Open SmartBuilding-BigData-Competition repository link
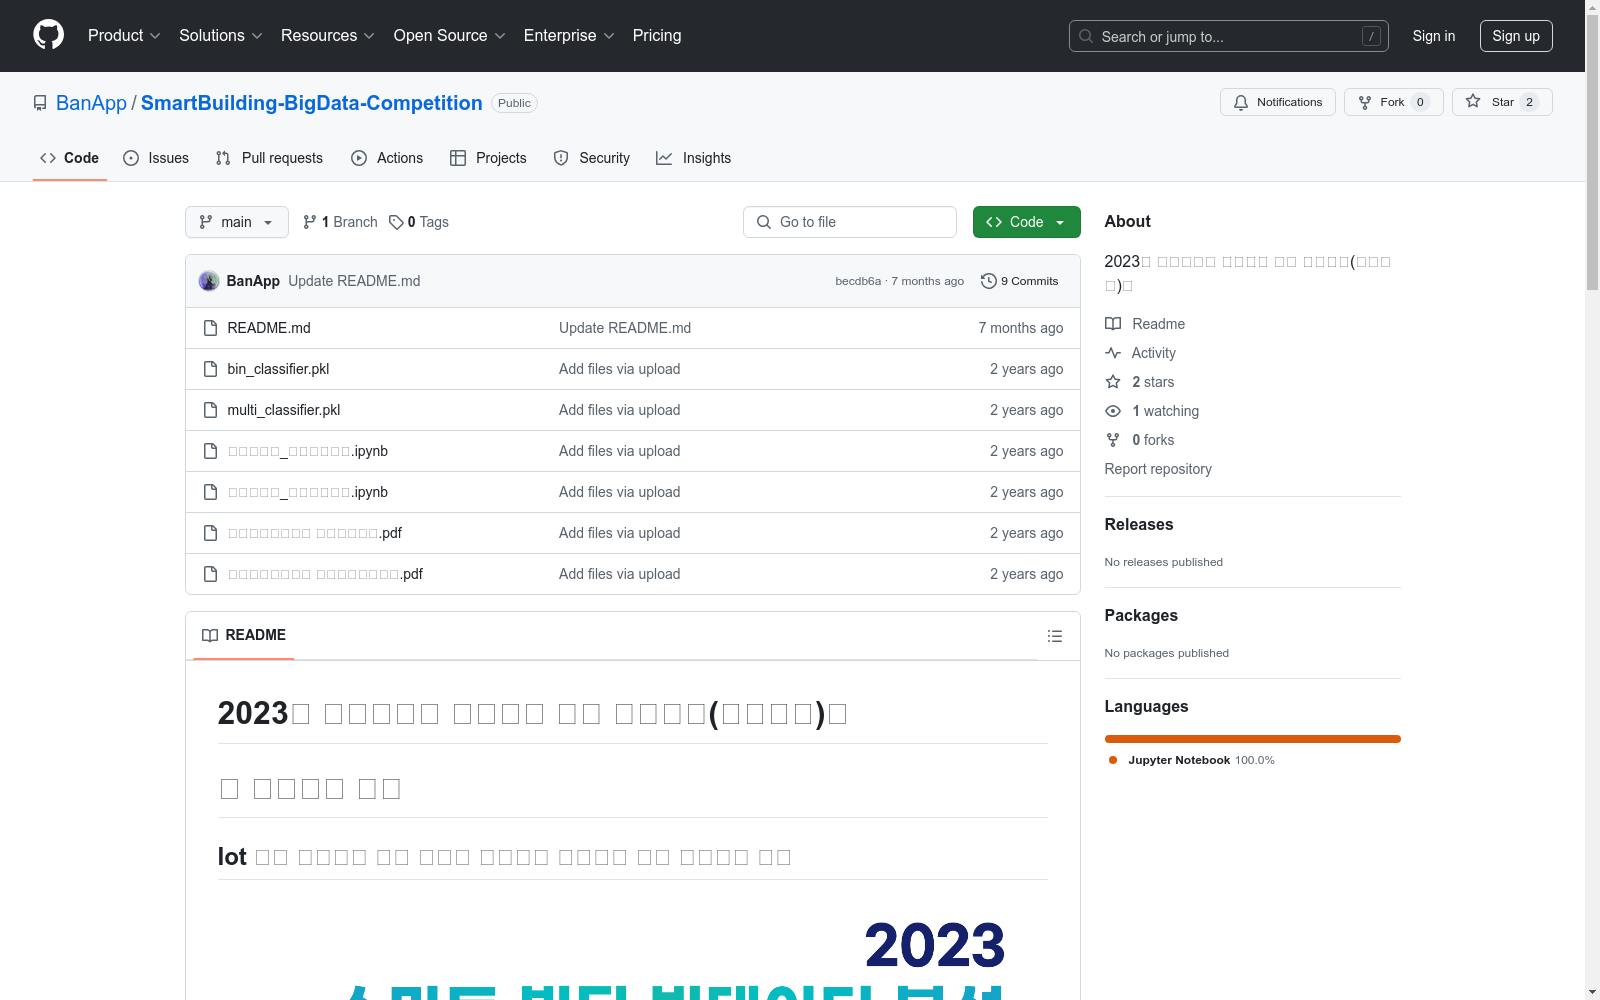This screenshot has width=1600, height=1000. [312, 103]
